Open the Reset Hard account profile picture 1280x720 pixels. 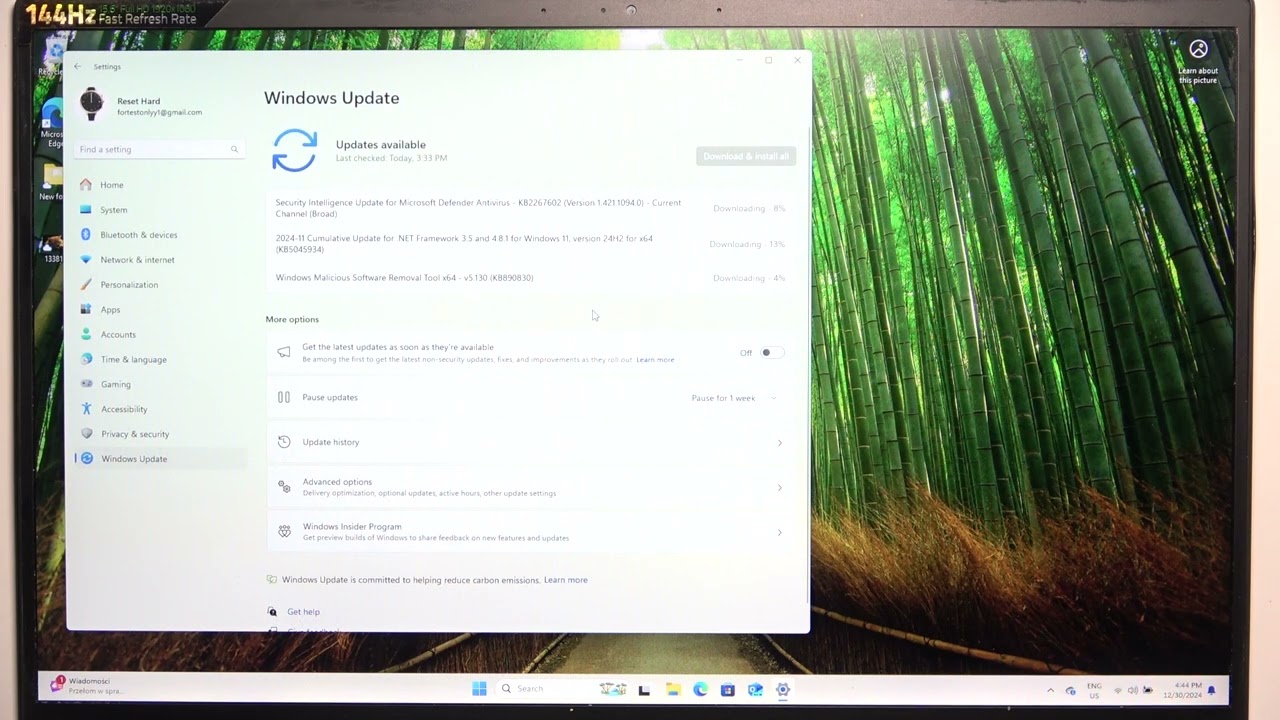[91, 104]
